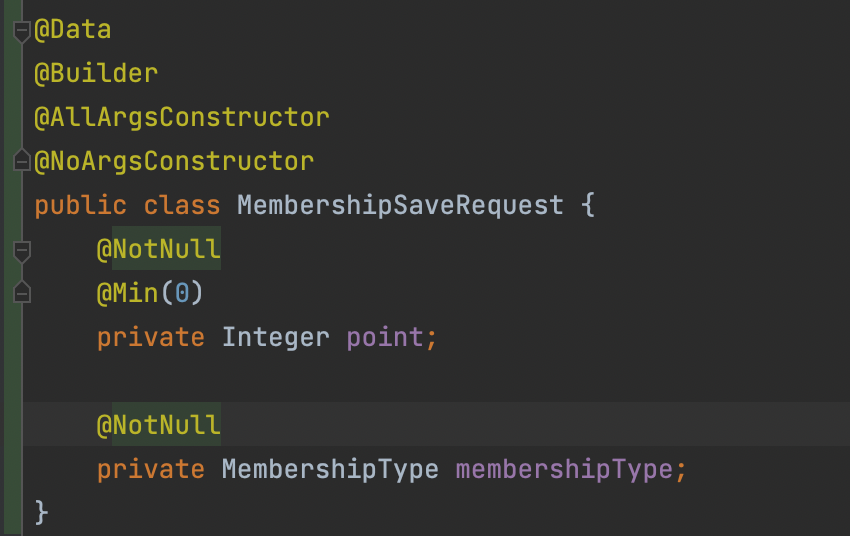Click the green change marker in gutter
Viewport: 850px width, 536px height.
click(13, 268)
